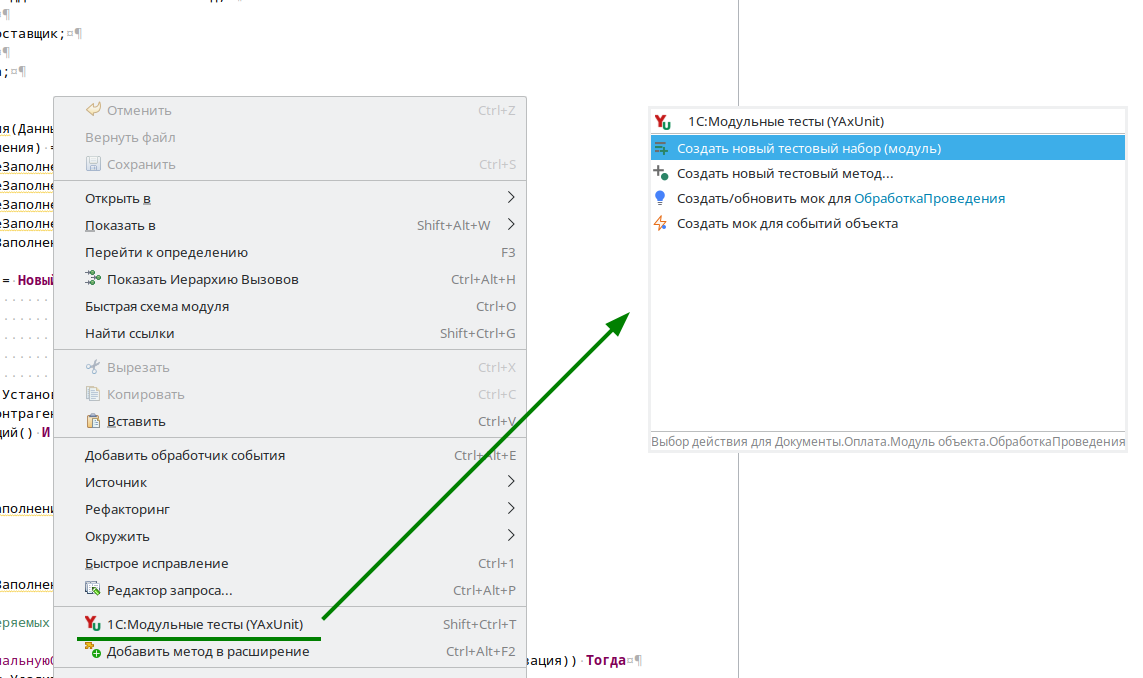Open the Рефакторинг menu entry
The width and height of the screenshot is (1143, 678).
tap(290, 509)
